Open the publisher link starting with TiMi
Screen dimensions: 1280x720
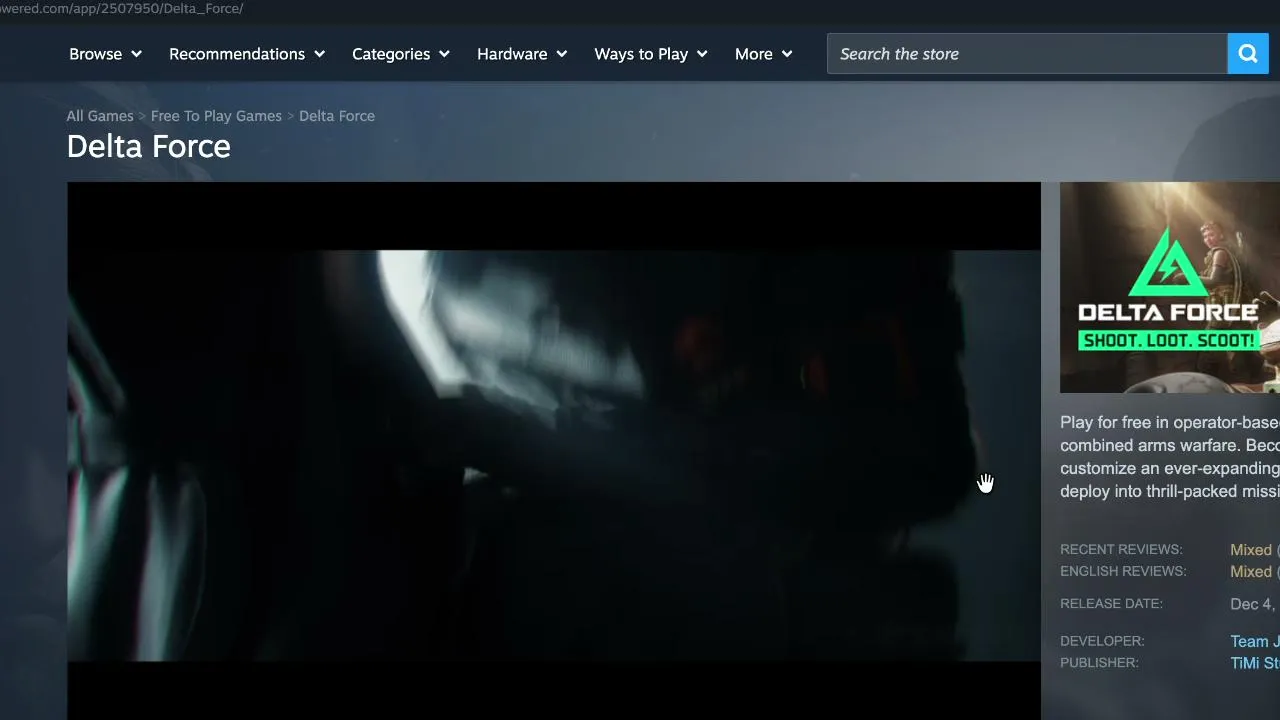pyautogui.click(x=1254, y=664)
